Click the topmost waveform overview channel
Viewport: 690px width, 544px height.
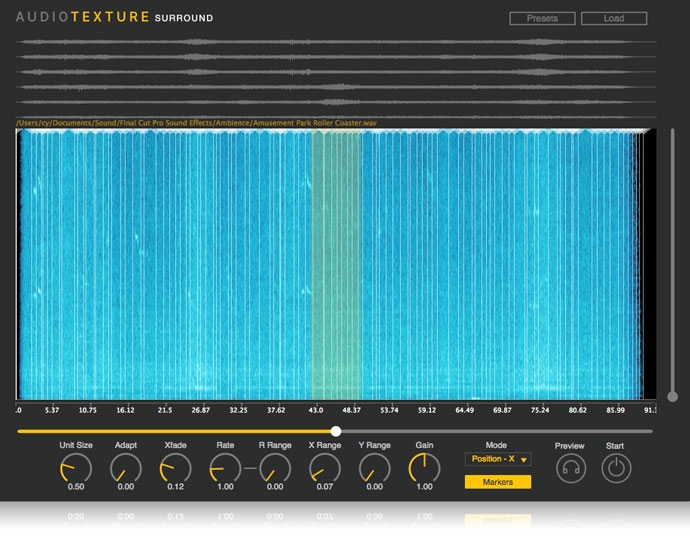coord(336,42)
